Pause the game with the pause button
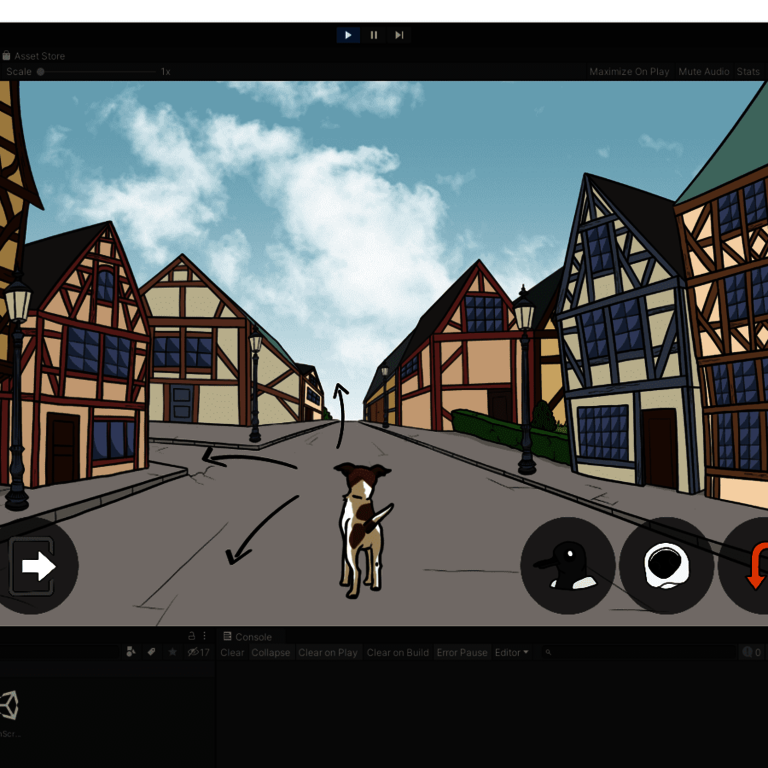The width and height of the screenshot is (768, 768). click(374, 35)
